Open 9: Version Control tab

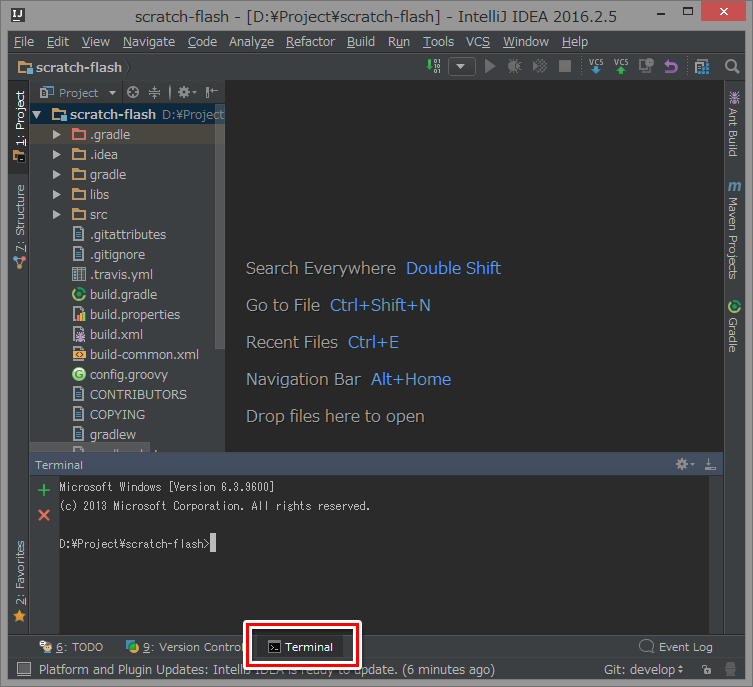[185, 647]
